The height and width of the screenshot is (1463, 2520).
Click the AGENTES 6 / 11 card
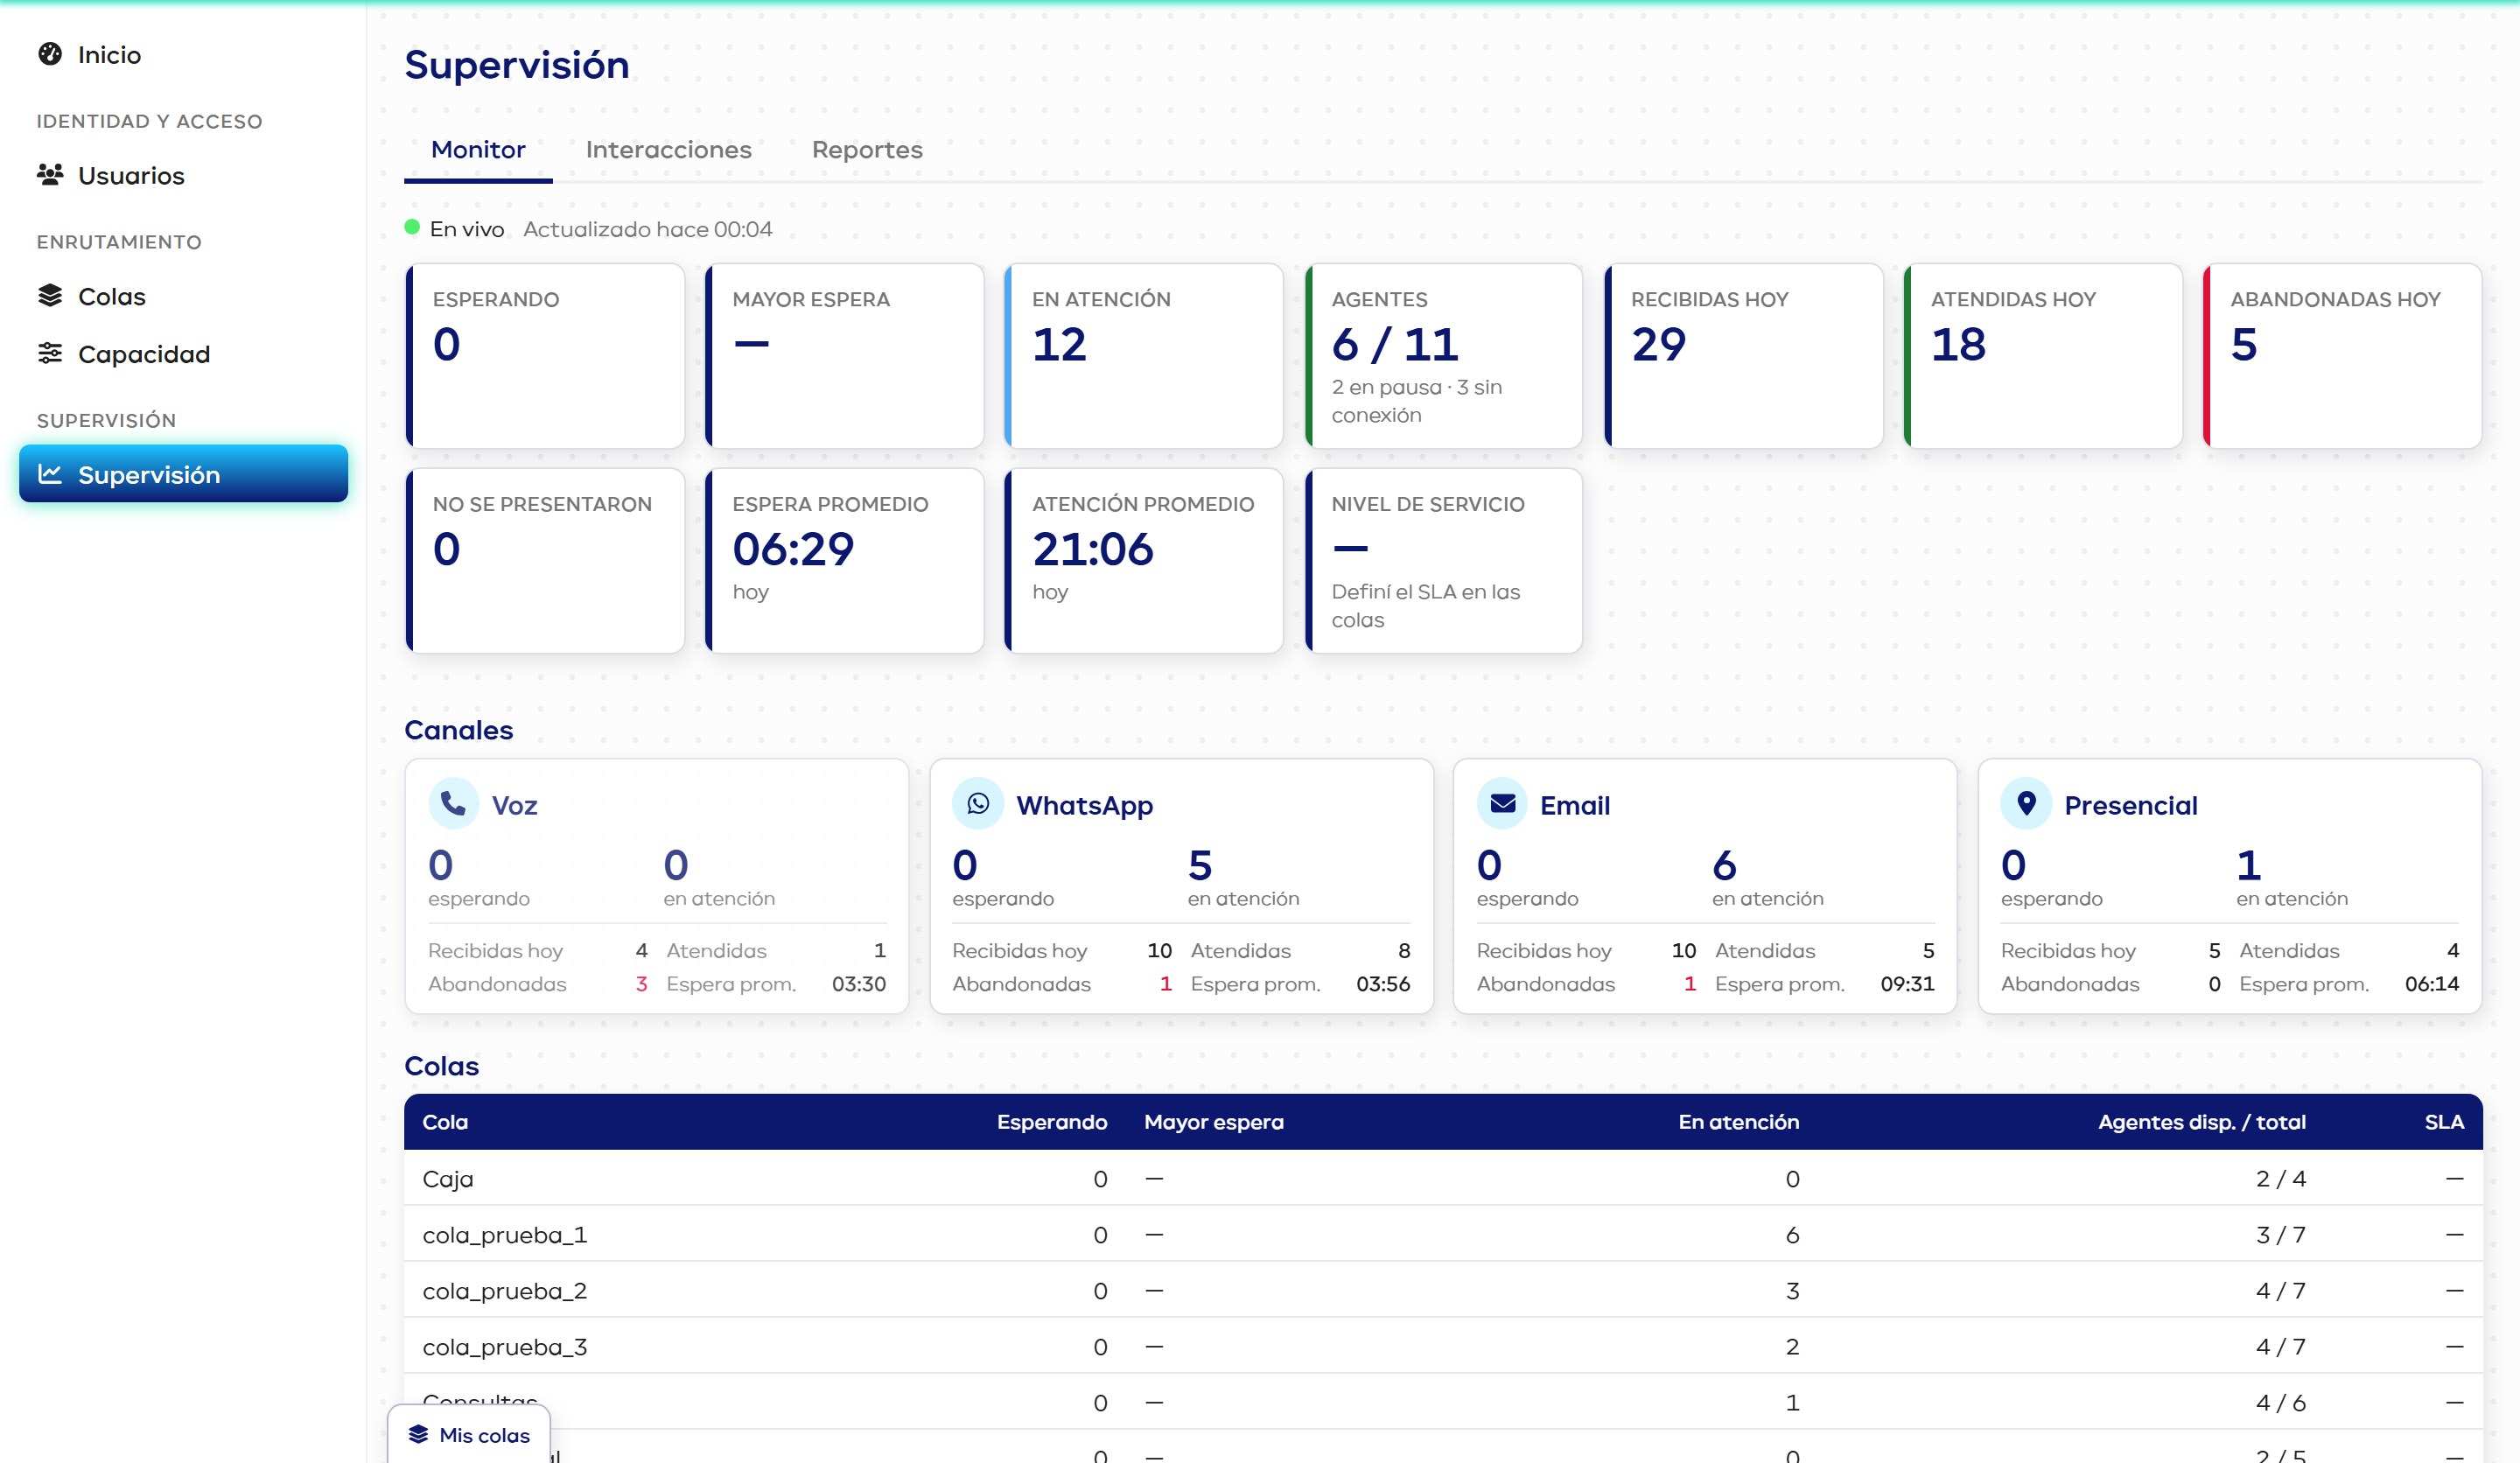(x=1444, y=356)
